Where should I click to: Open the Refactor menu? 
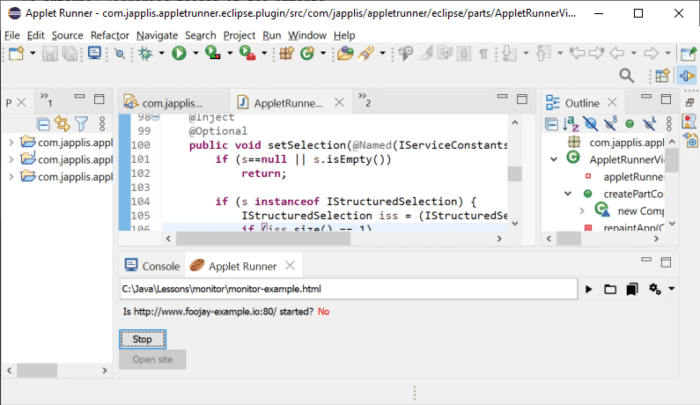[110, 35]
